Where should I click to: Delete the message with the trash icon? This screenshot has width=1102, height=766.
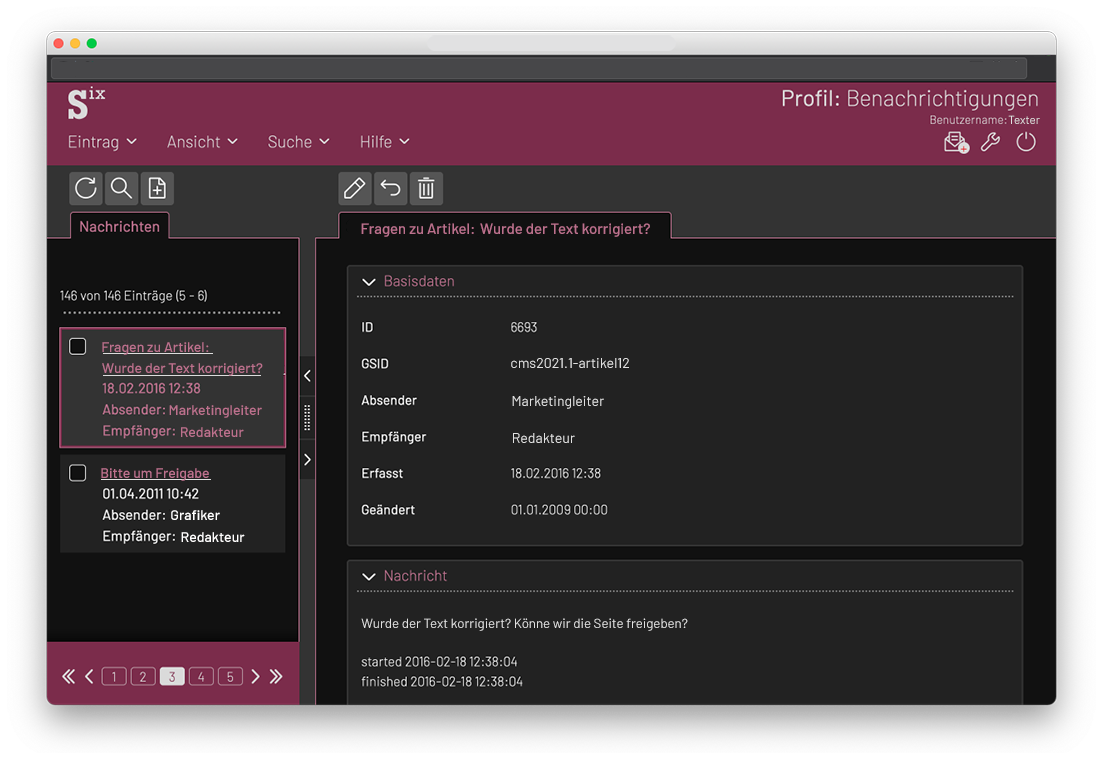pos(427,188)
